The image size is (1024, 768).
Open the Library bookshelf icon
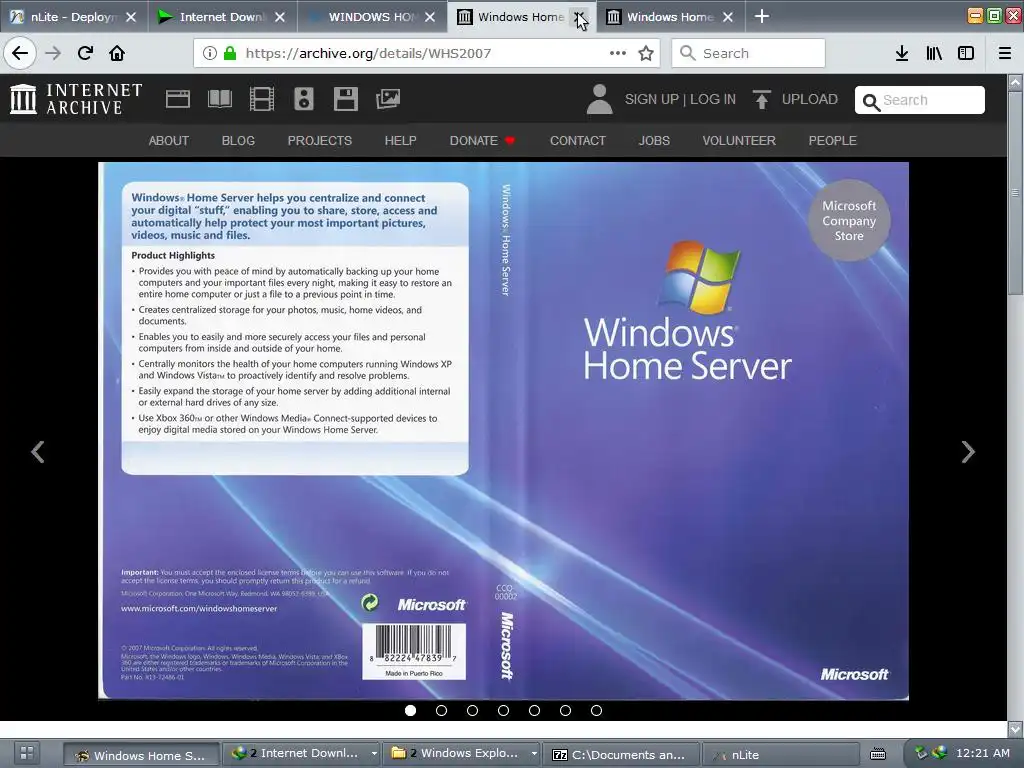(934, 53)
